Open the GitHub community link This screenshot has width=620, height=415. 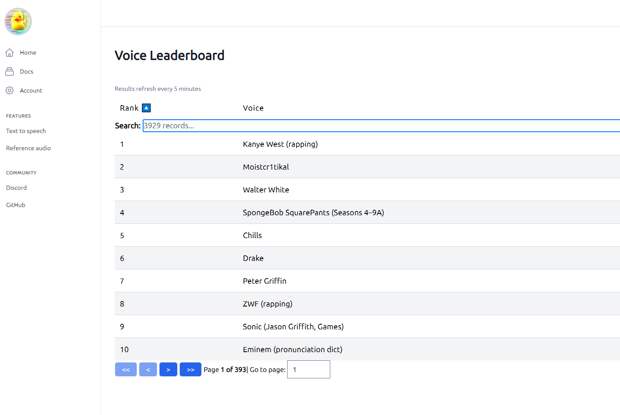(15, 205)
